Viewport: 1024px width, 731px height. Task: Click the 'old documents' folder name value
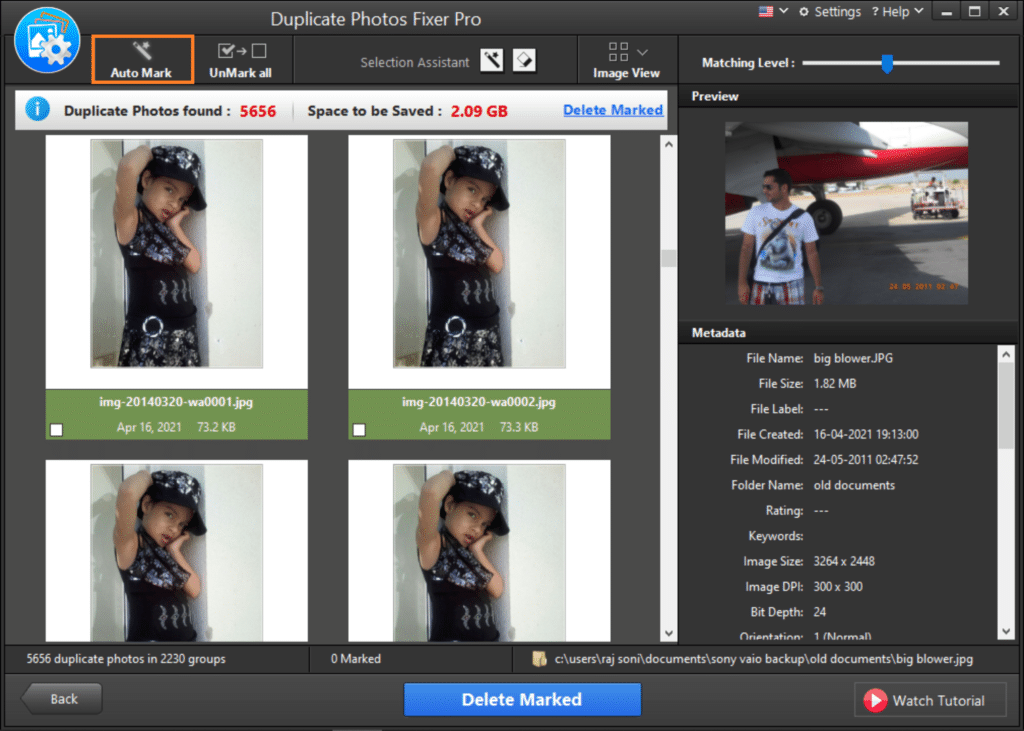(854, 485)
